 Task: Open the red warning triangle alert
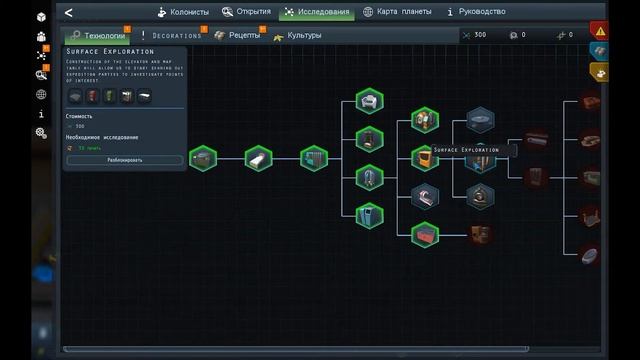[x=599, y=31]
